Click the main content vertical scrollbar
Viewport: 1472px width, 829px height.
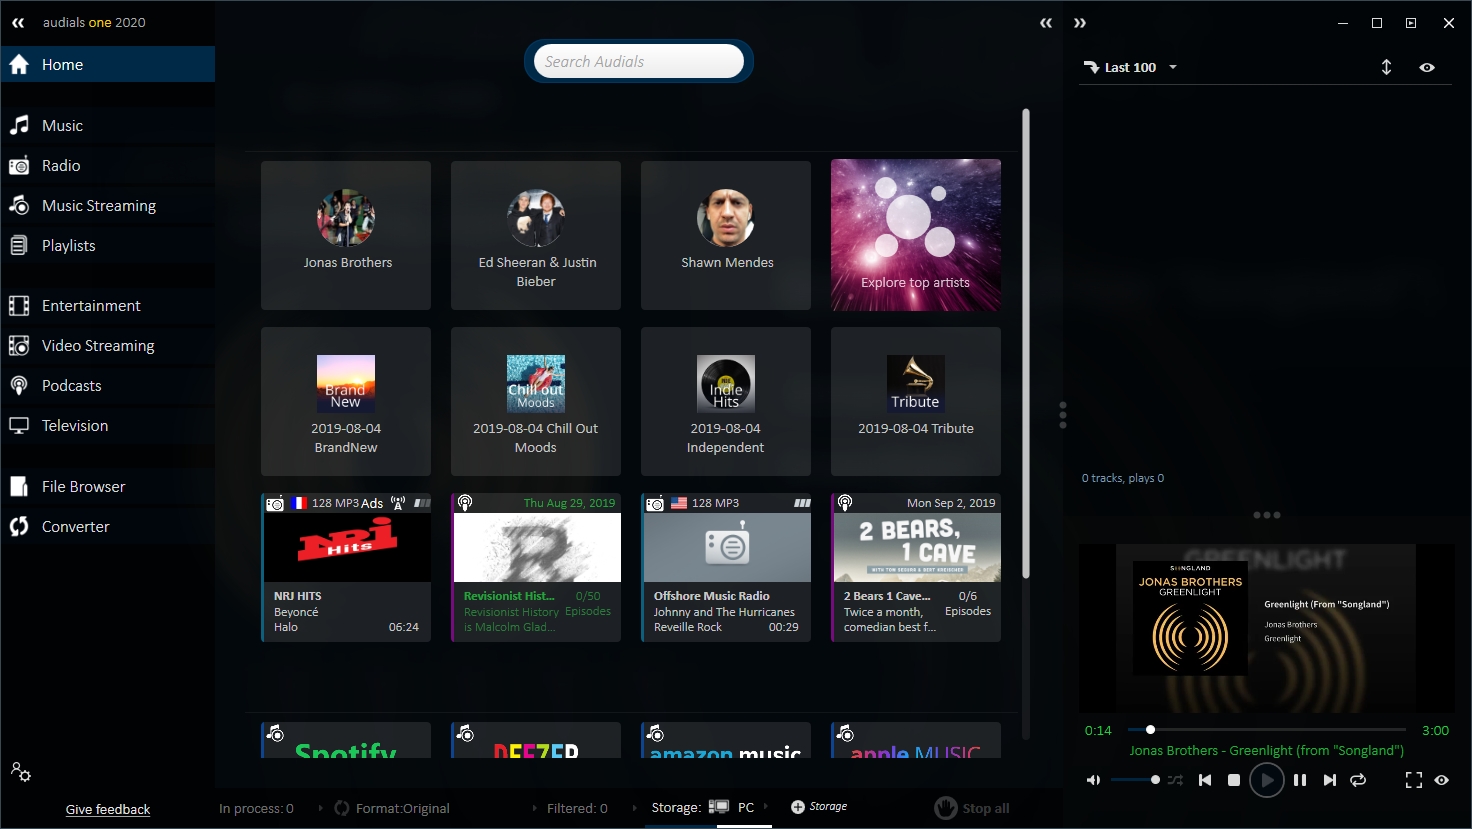tap(1025, 343)
